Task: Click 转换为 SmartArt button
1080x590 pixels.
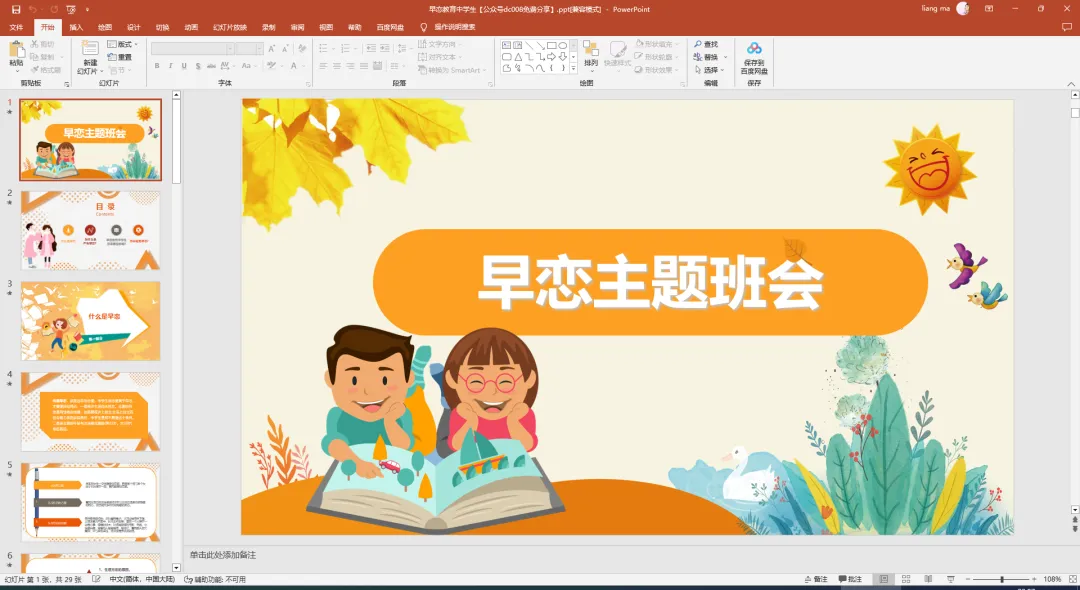Action: [x=452, y=70]
